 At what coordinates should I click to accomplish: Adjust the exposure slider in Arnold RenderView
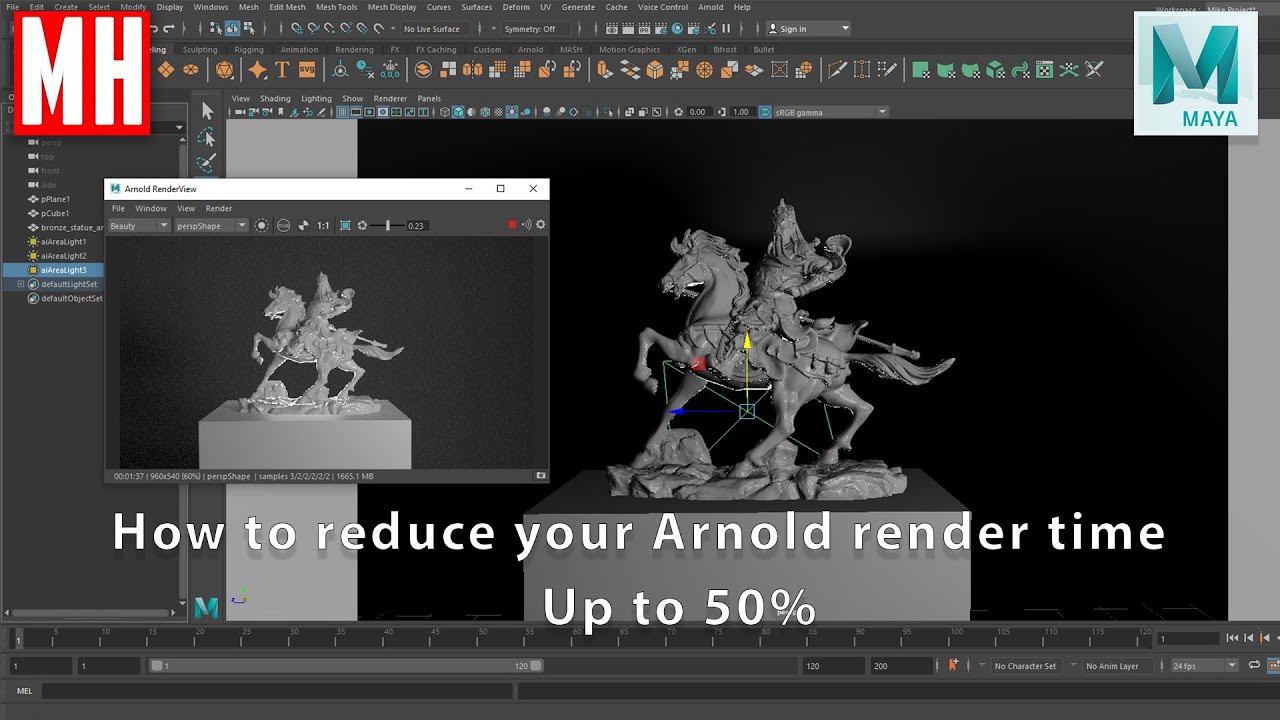[x=387, y=225]
